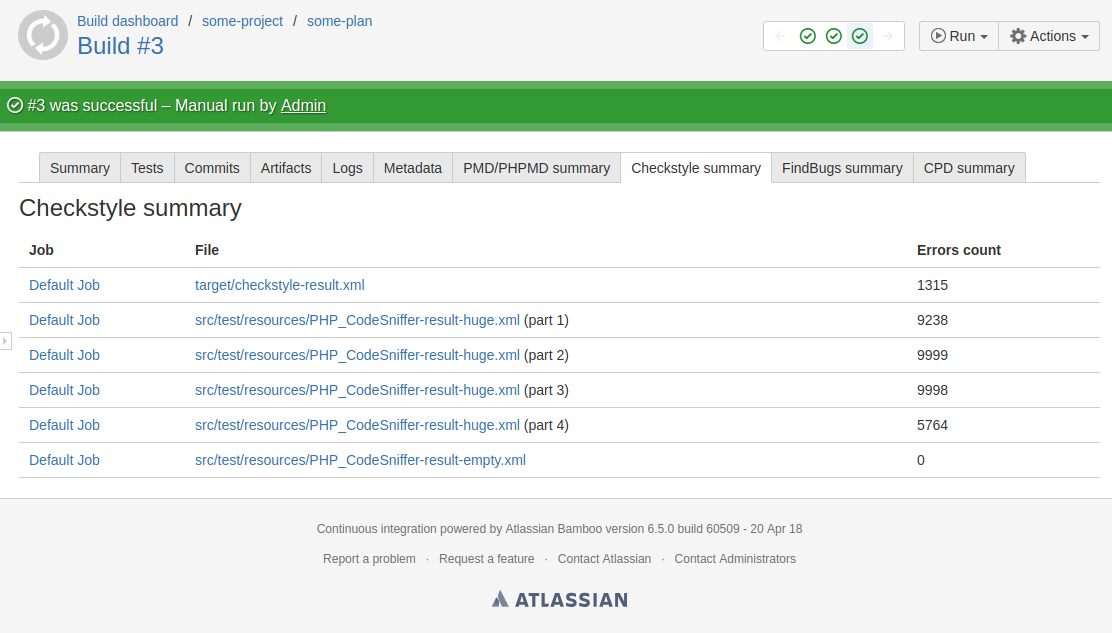1112x633 pixels.
Task: Select errors count value 9998
Action: click(x=933, y=391)
